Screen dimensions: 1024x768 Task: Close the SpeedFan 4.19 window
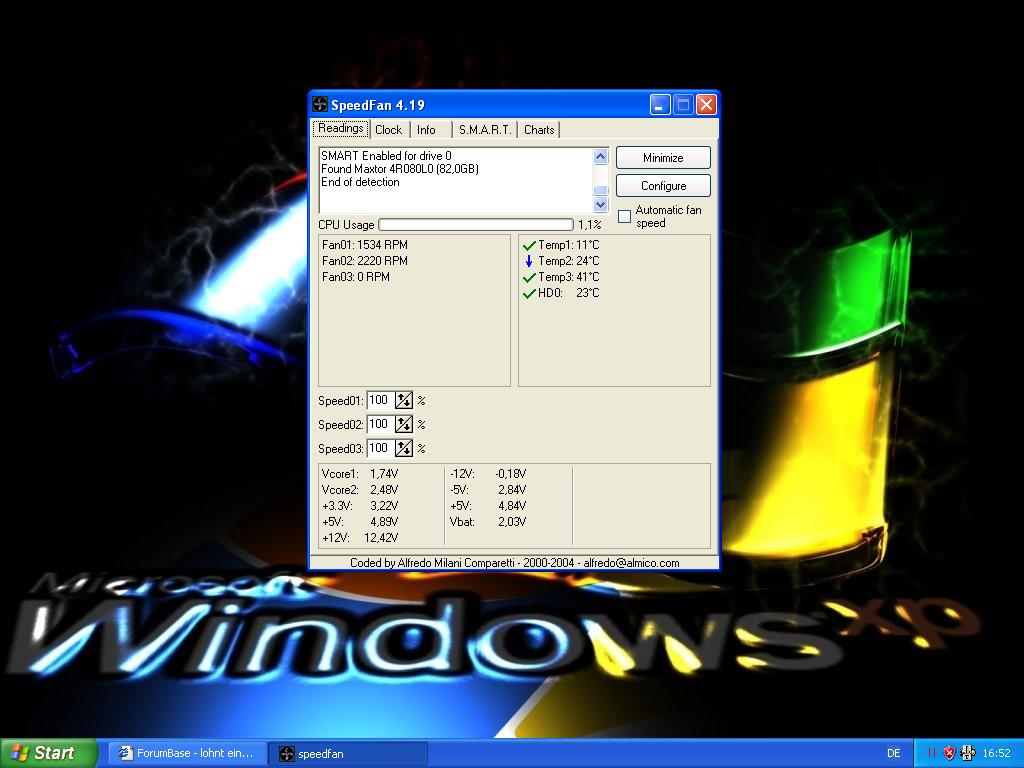706,104
